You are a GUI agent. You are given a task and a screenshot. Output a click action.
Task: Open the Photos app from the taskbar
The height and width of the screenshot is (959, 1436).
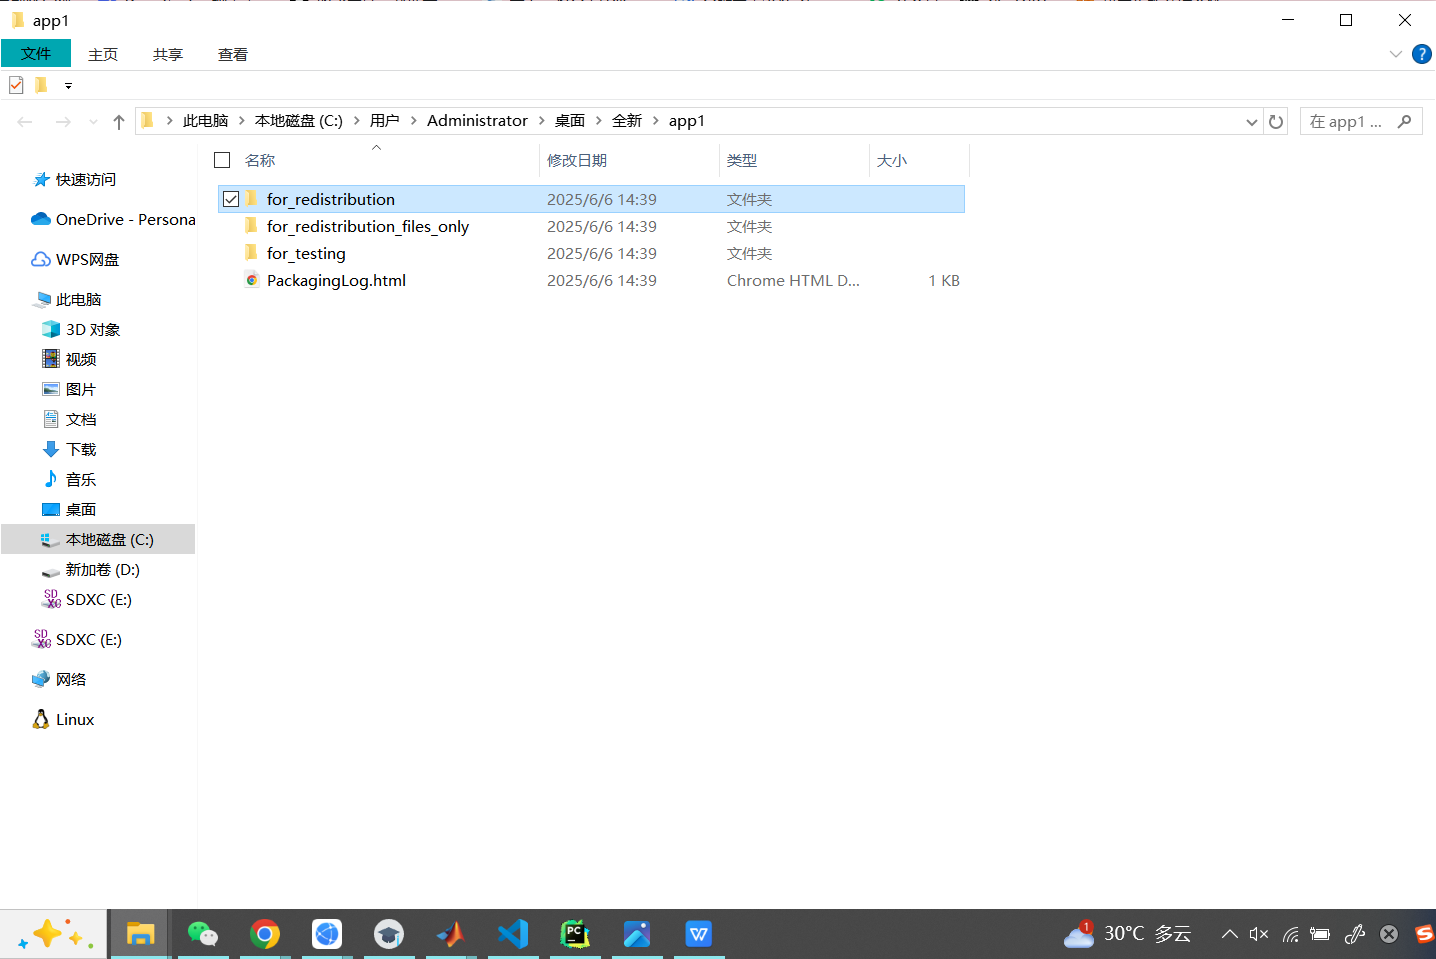[637, 934]
